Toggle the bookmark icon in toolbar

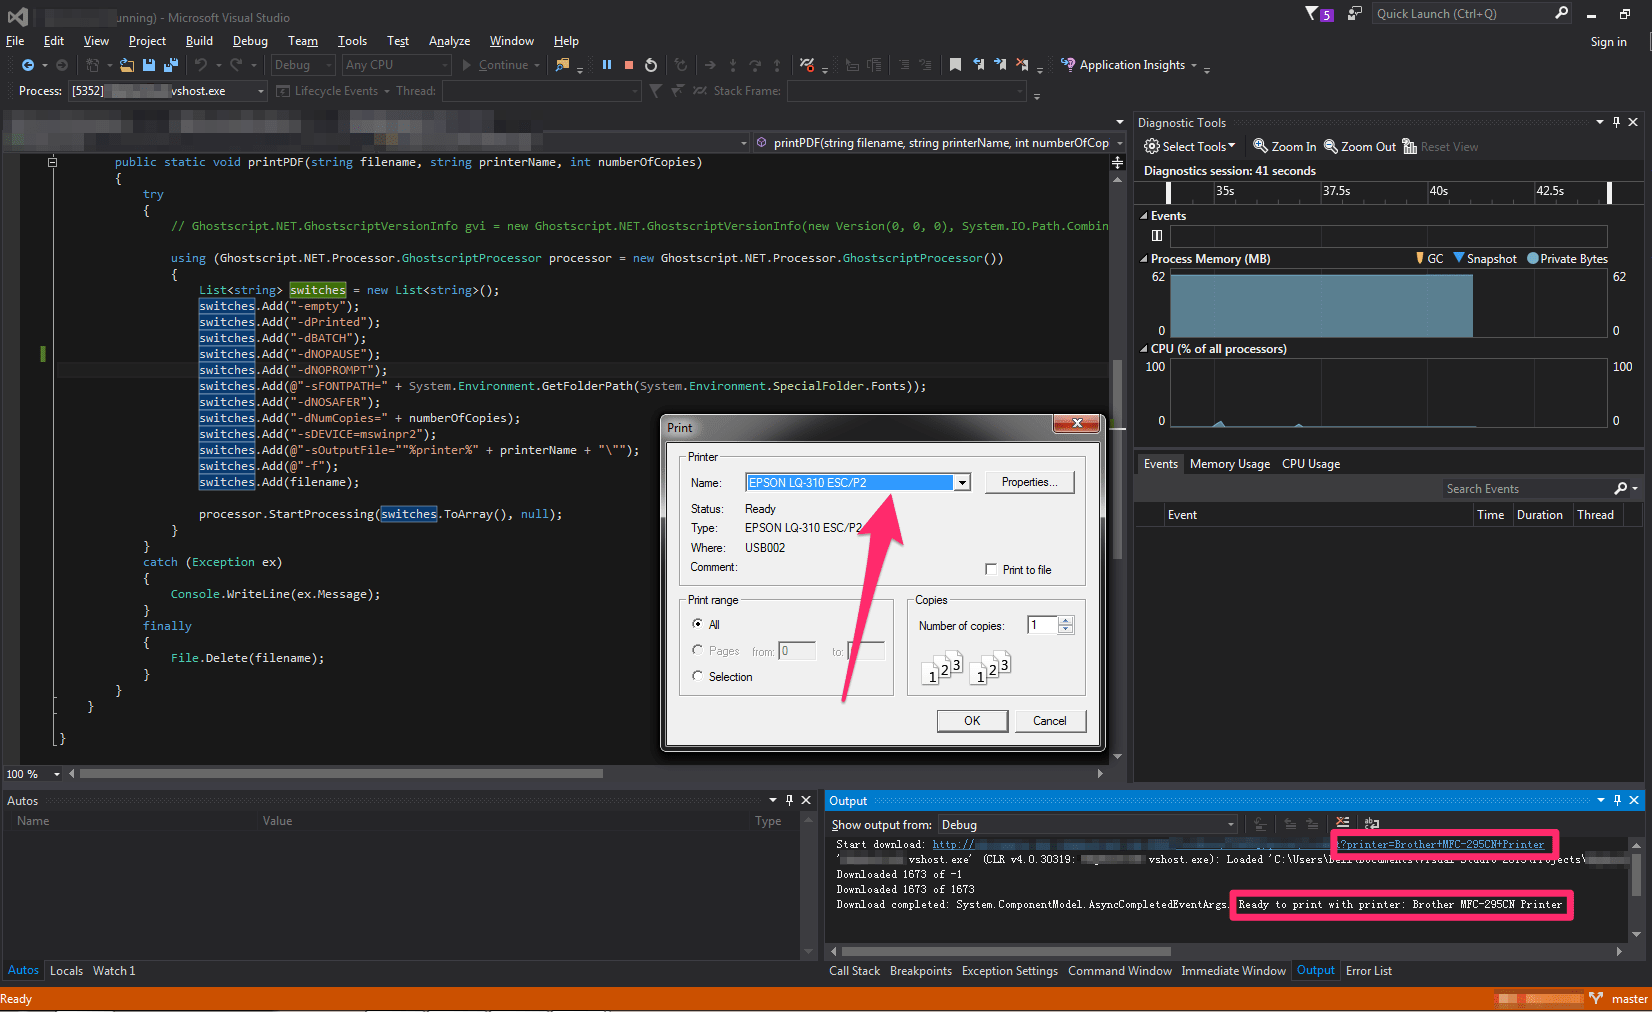[955, 65]
